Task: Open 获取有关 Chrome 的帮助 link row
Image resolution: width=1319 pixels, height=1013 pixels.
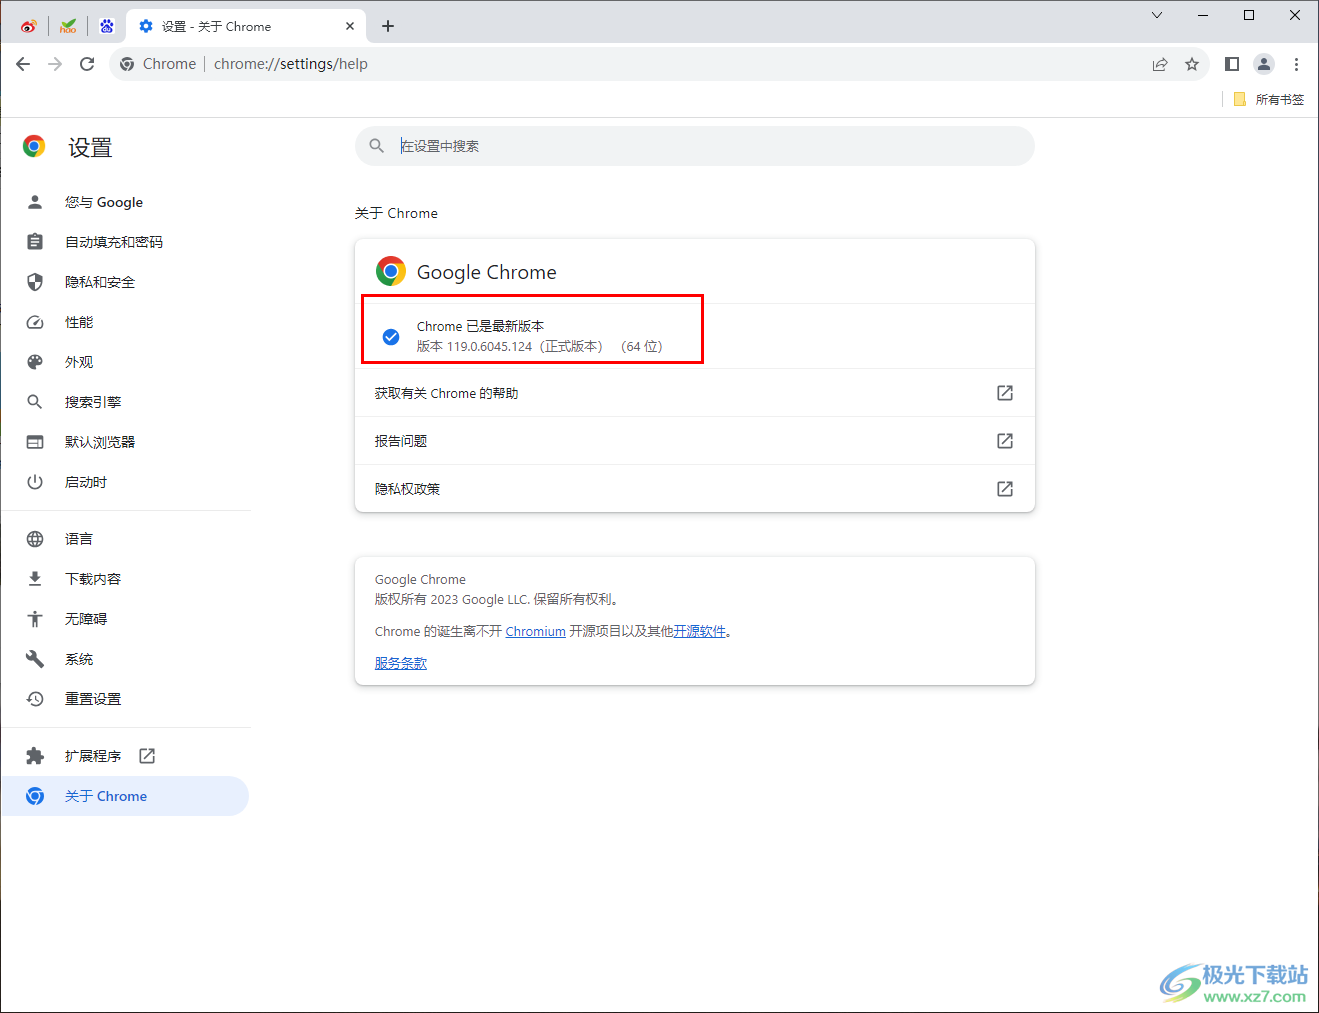Action: [695, 393]
